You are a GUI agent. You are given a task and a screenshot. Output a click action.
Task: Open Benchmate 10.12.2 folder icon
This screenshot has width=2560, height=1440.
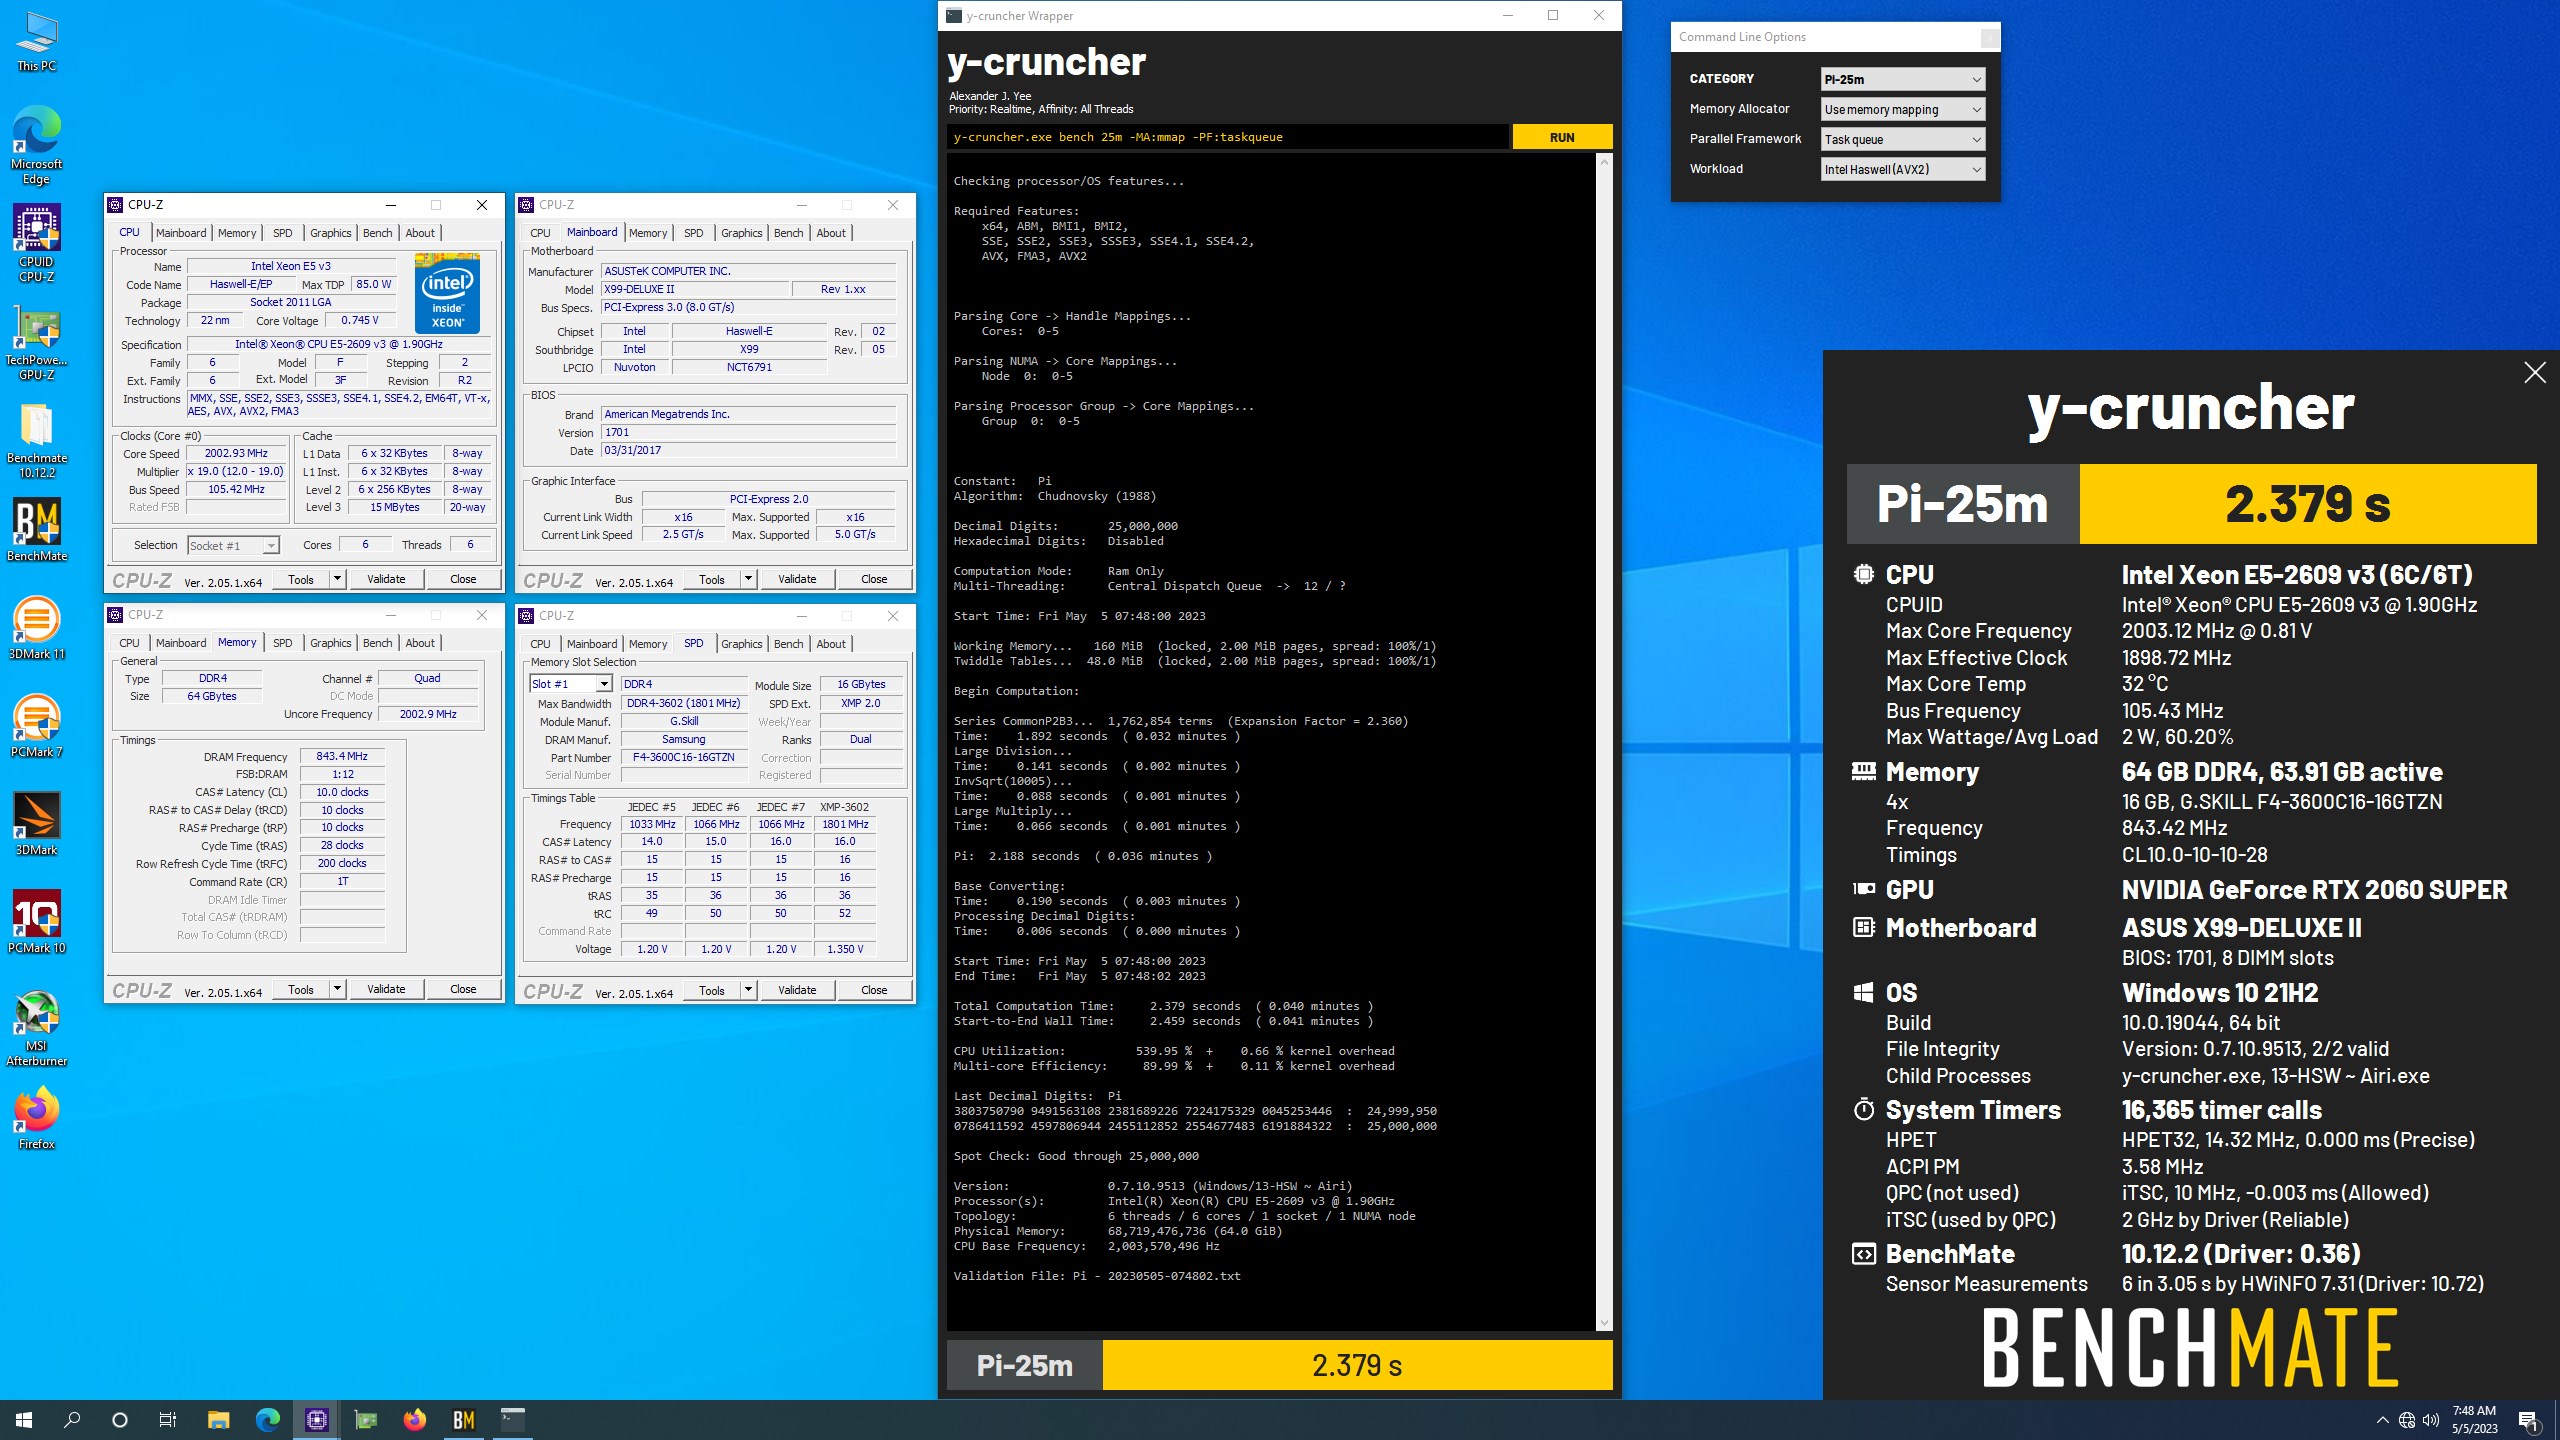tap(37, 441)
